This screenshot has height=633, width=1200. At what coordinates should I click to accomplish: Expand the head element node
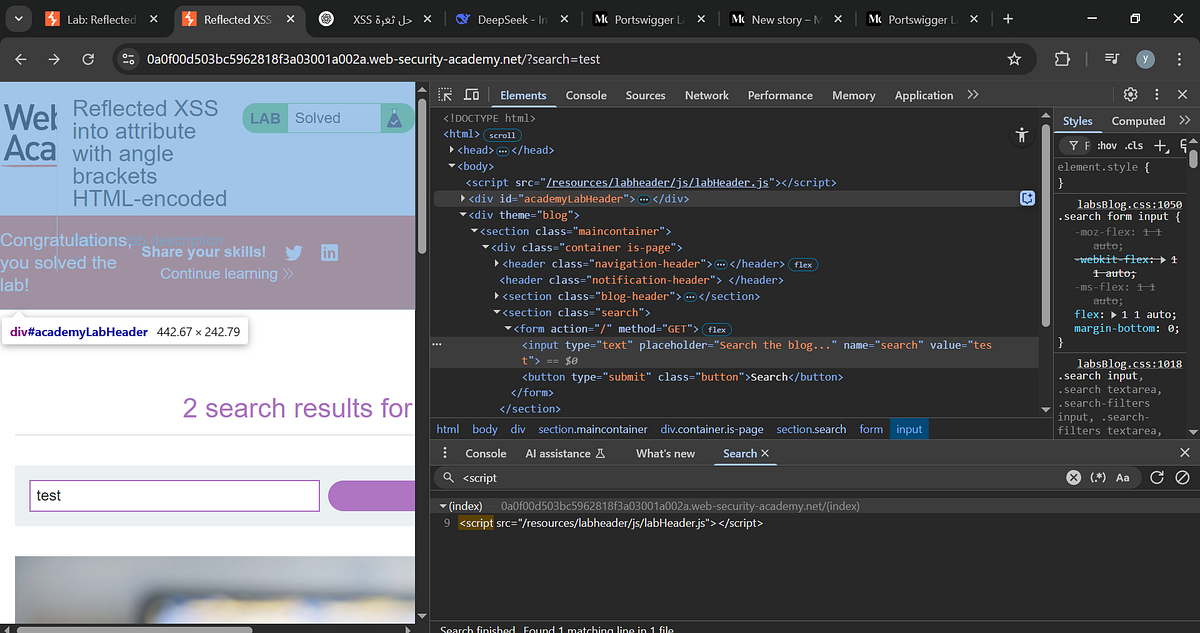[x=452, y=150]
